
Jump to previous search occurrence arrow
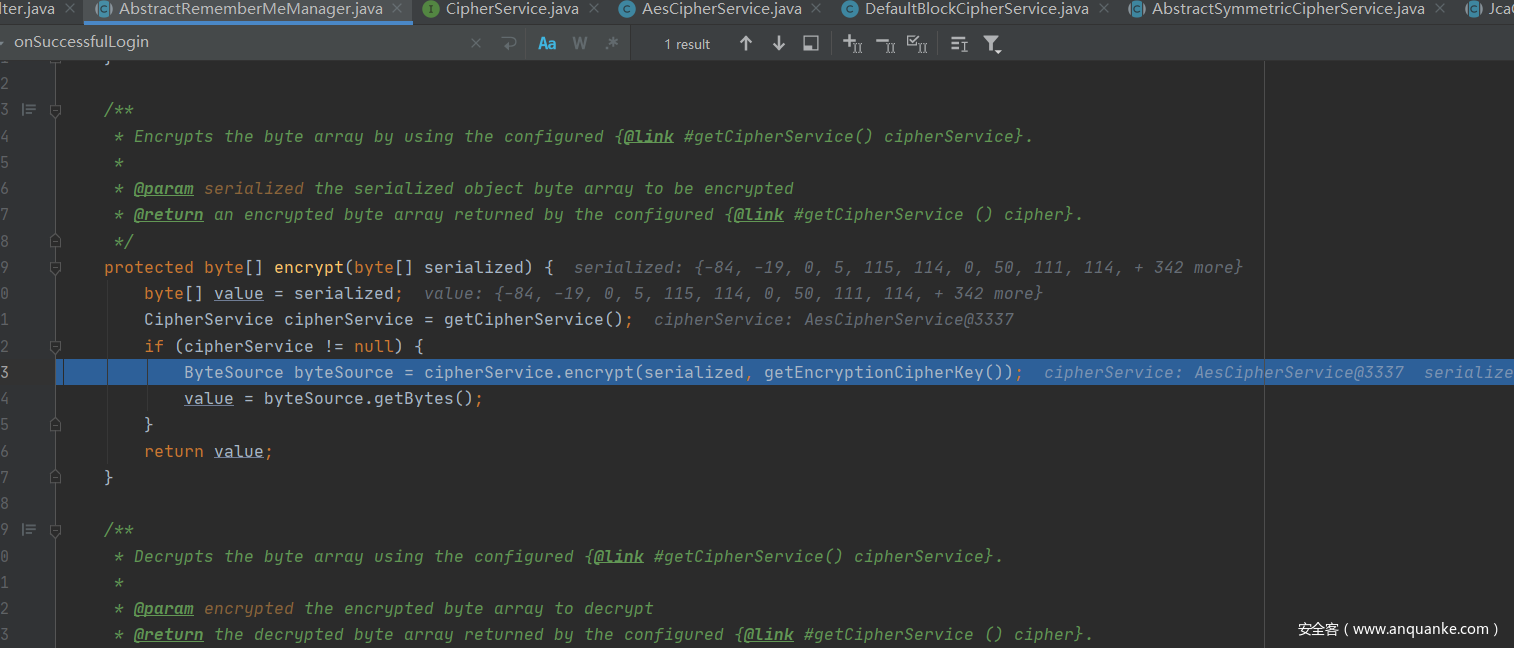(x=745, y=44)
